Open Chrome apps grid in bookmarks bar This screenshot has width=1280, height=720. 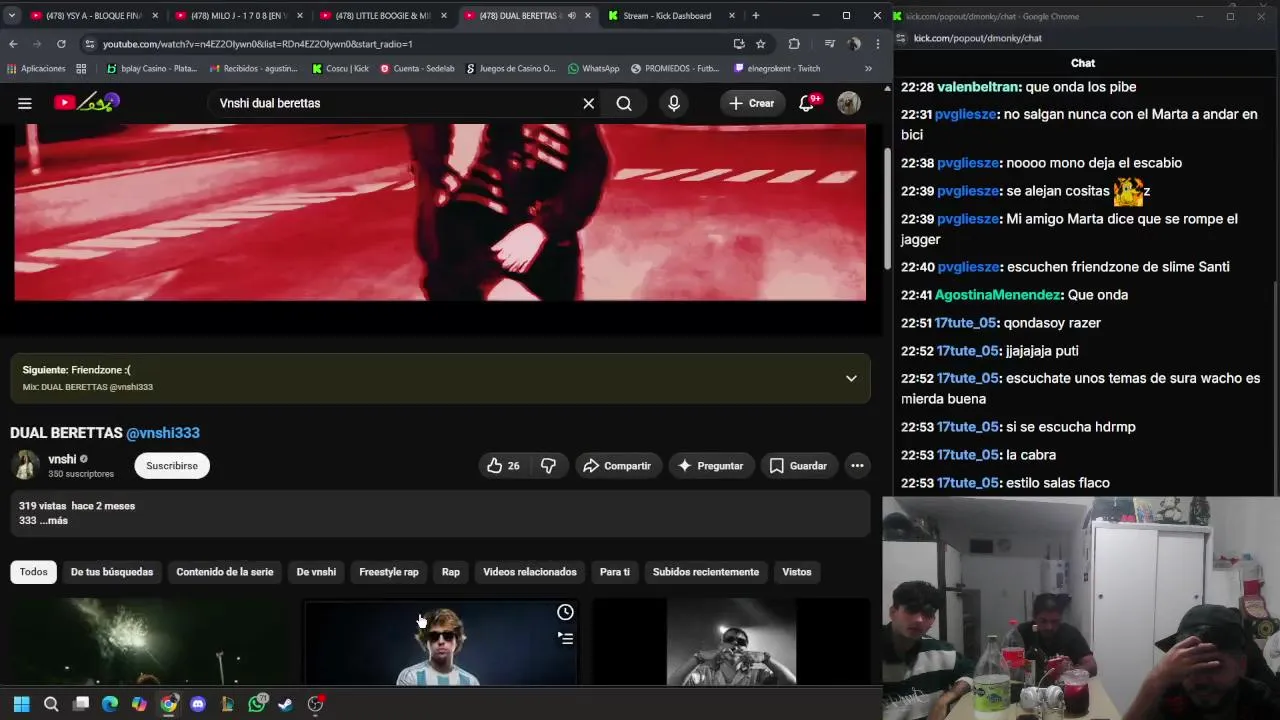81,69
